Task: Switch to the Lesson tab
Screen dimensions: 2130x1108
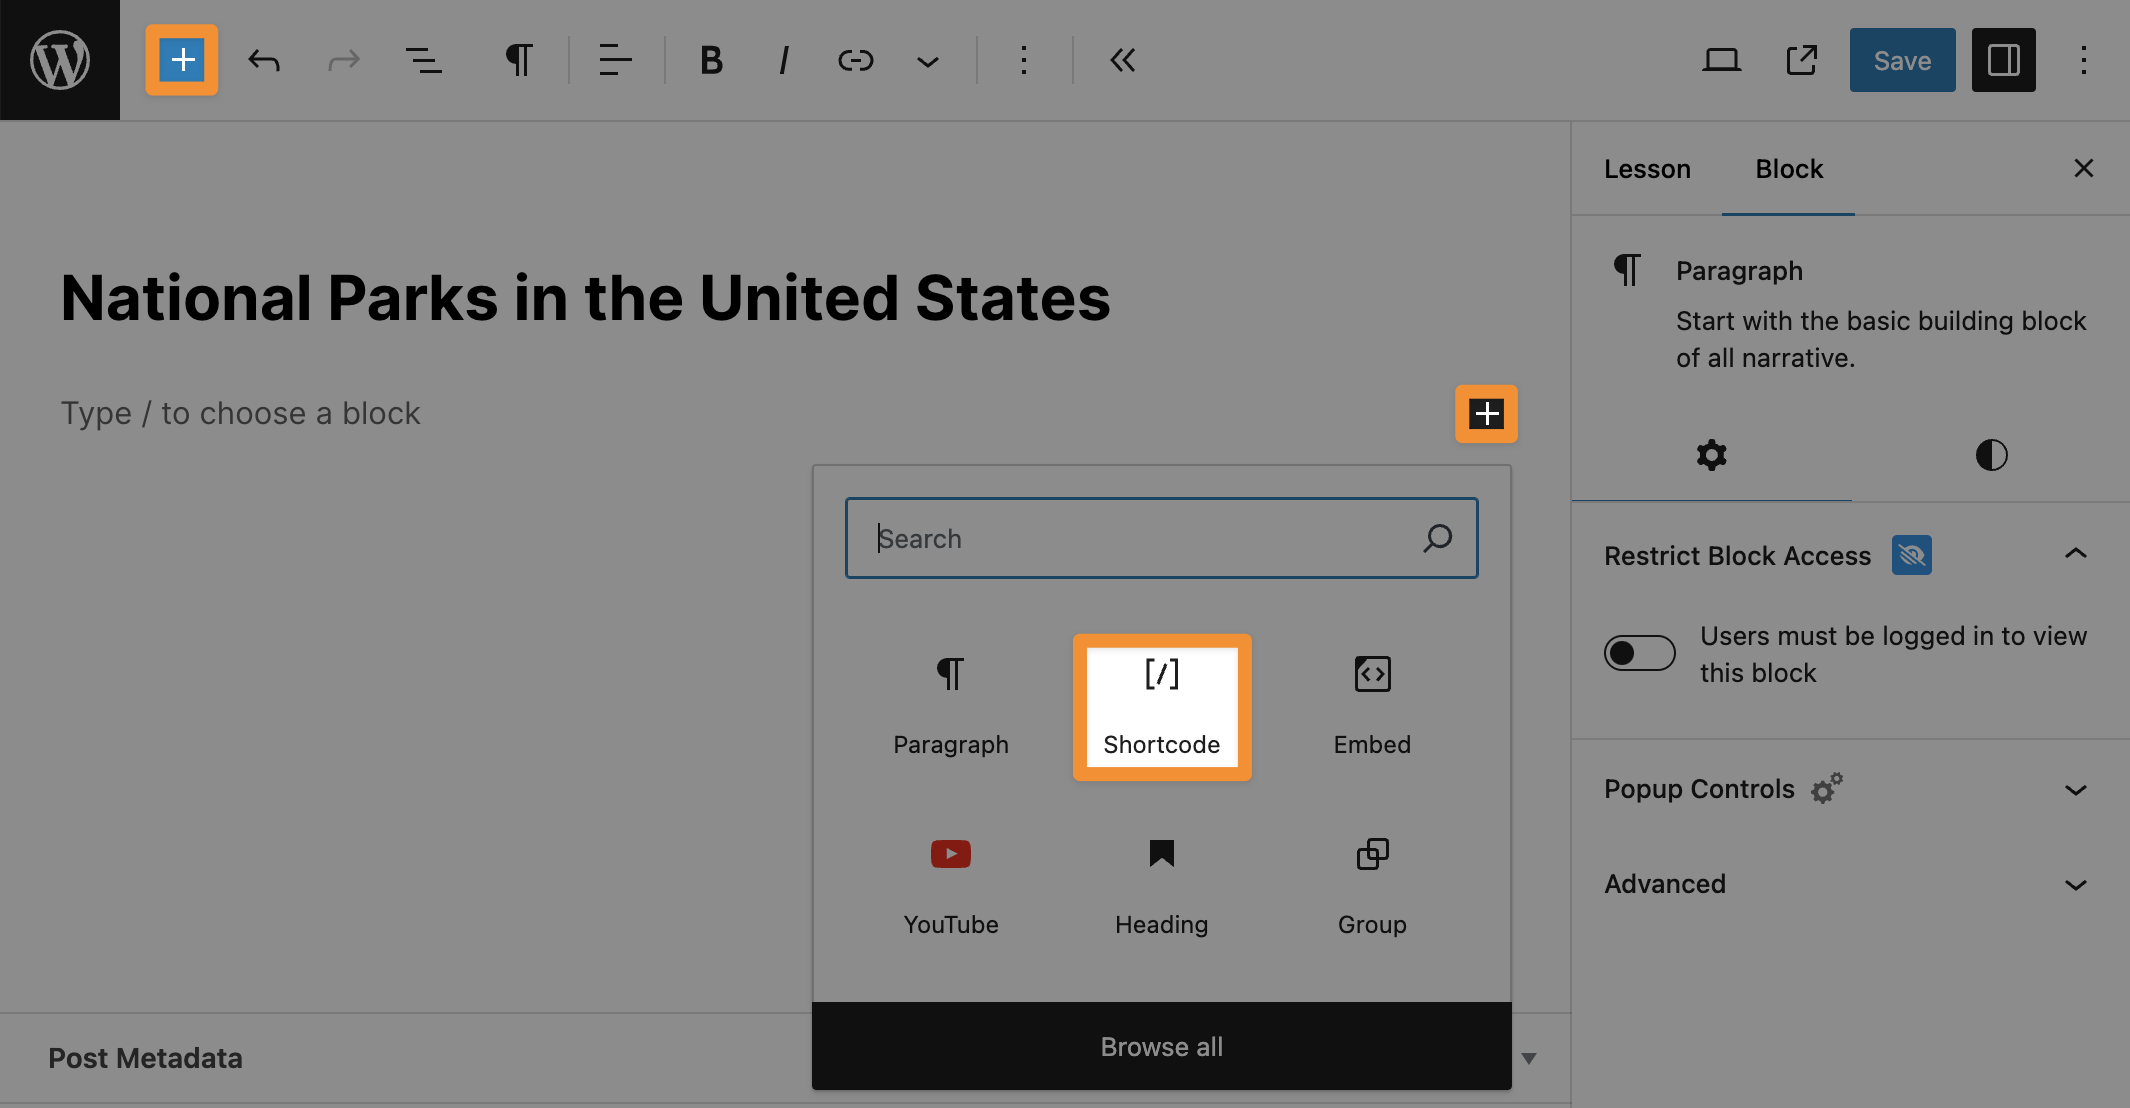Action: [1647, 169]
